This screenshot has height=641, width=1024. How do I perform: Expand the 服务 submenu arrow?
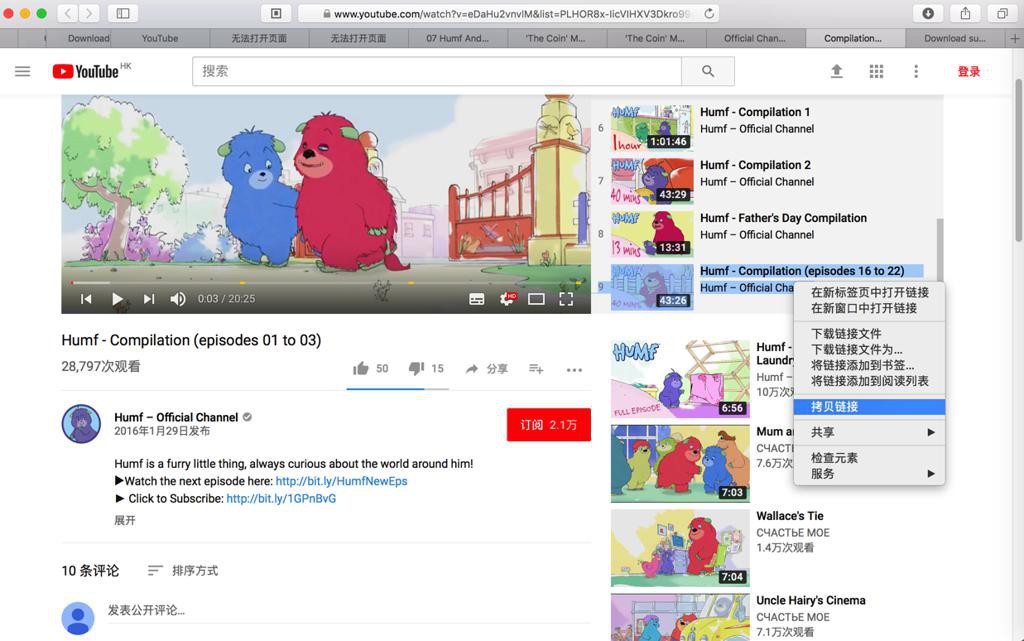pyautogui.click(x=931, y=474)
